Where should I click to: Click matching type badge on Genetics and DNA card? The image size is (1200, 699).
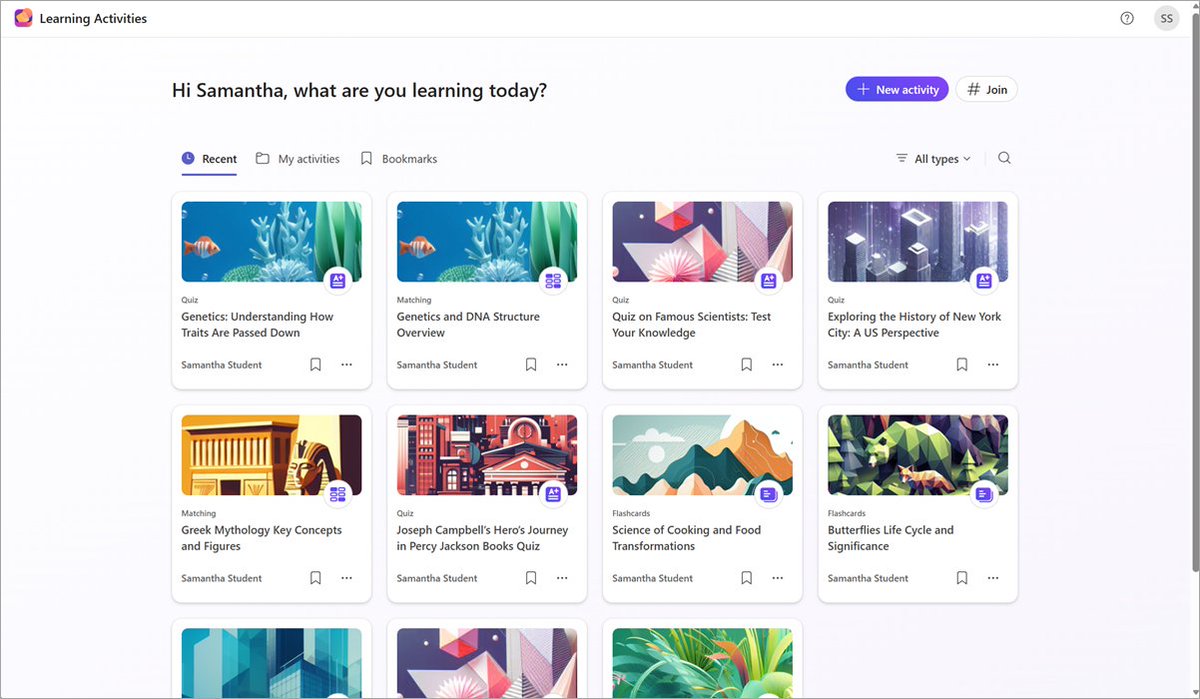[x=553, y=281]
